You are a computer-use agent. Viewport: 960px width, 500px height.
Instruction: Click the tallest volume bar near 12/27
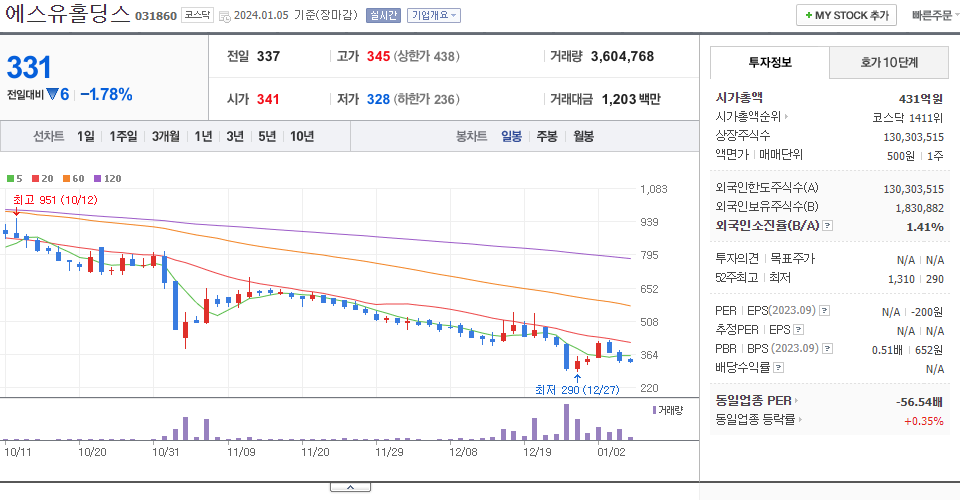(566, 422)
